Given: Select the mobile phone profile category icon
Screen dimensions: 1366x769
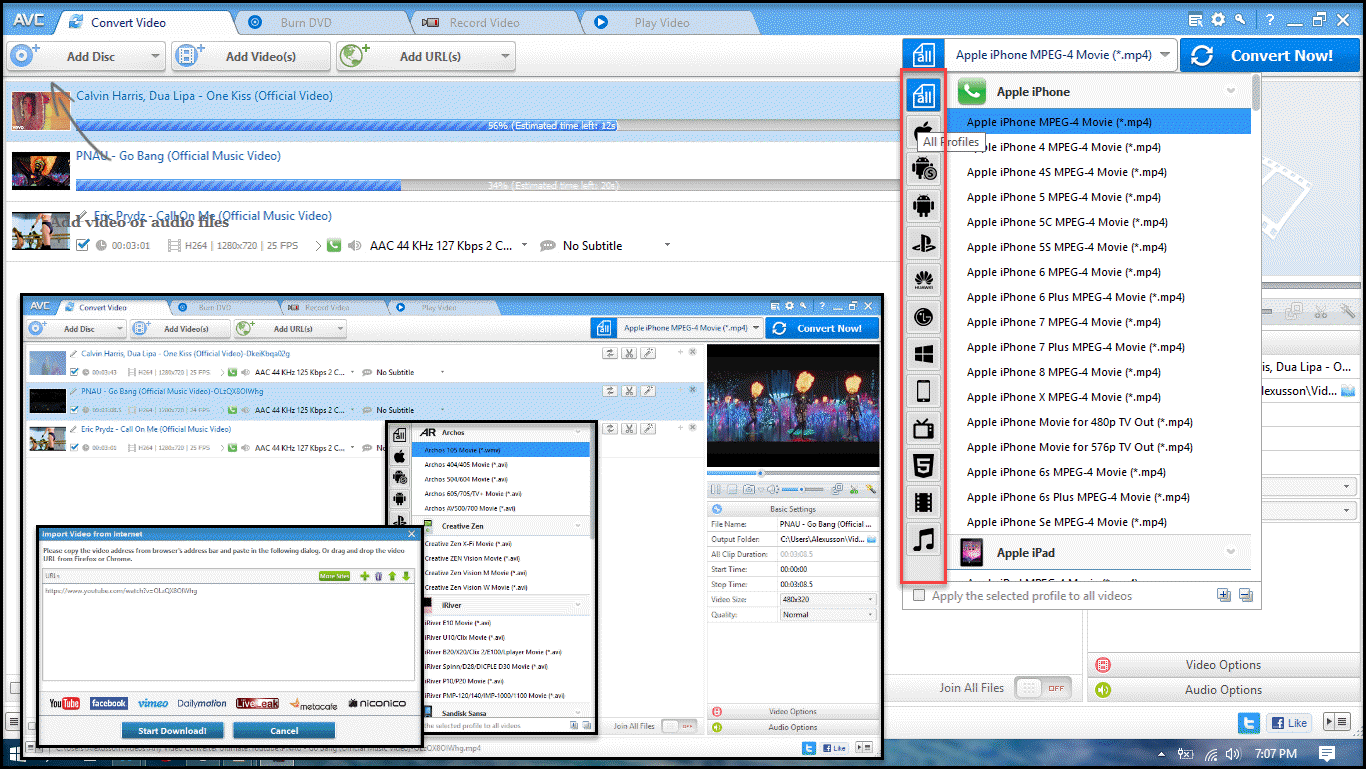Looking at the screenshot, I should tap(924, 391).
